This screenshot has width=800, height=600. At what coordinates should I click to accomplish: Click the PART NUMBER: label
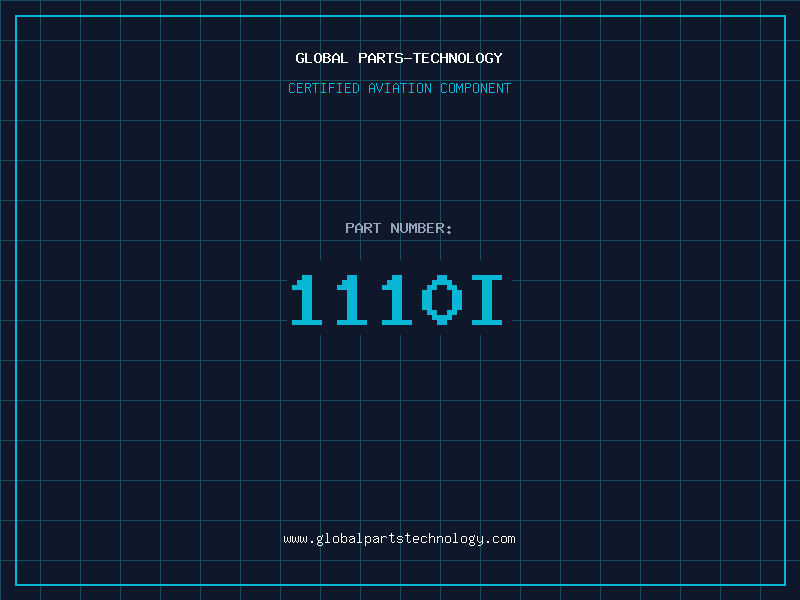pyautogui.click(x=399, y=228)
